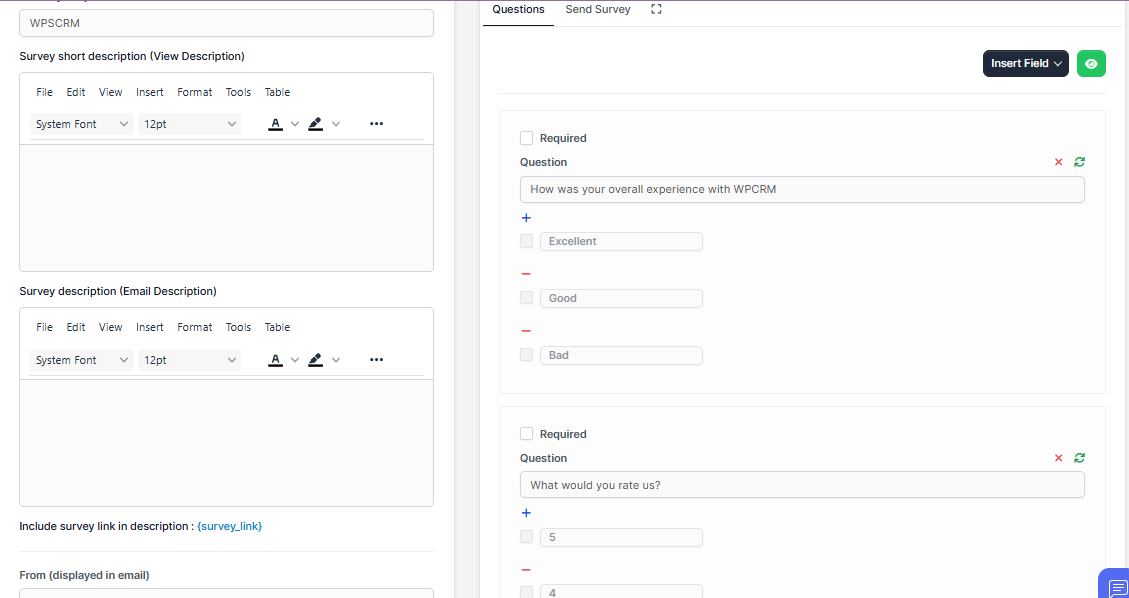Click the {survey_link} merge field link
Screen dimensions: 1129x598
pos(229,526)
